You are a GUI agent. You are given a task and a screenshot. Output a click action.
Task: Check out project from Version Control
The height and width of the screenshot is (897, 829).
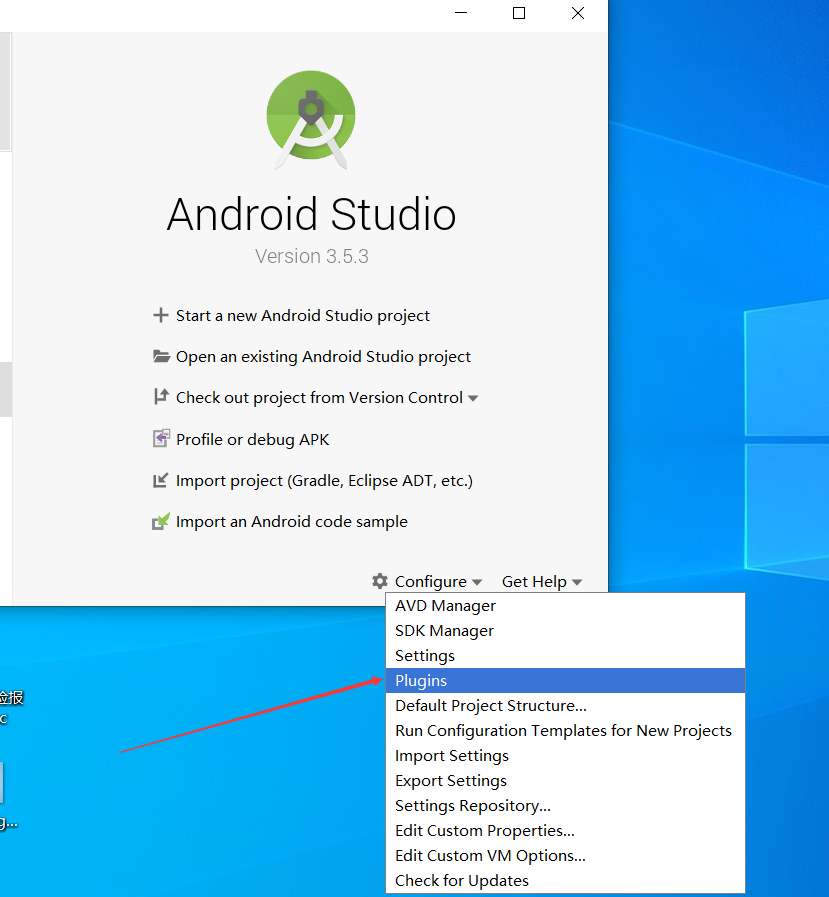319,398
